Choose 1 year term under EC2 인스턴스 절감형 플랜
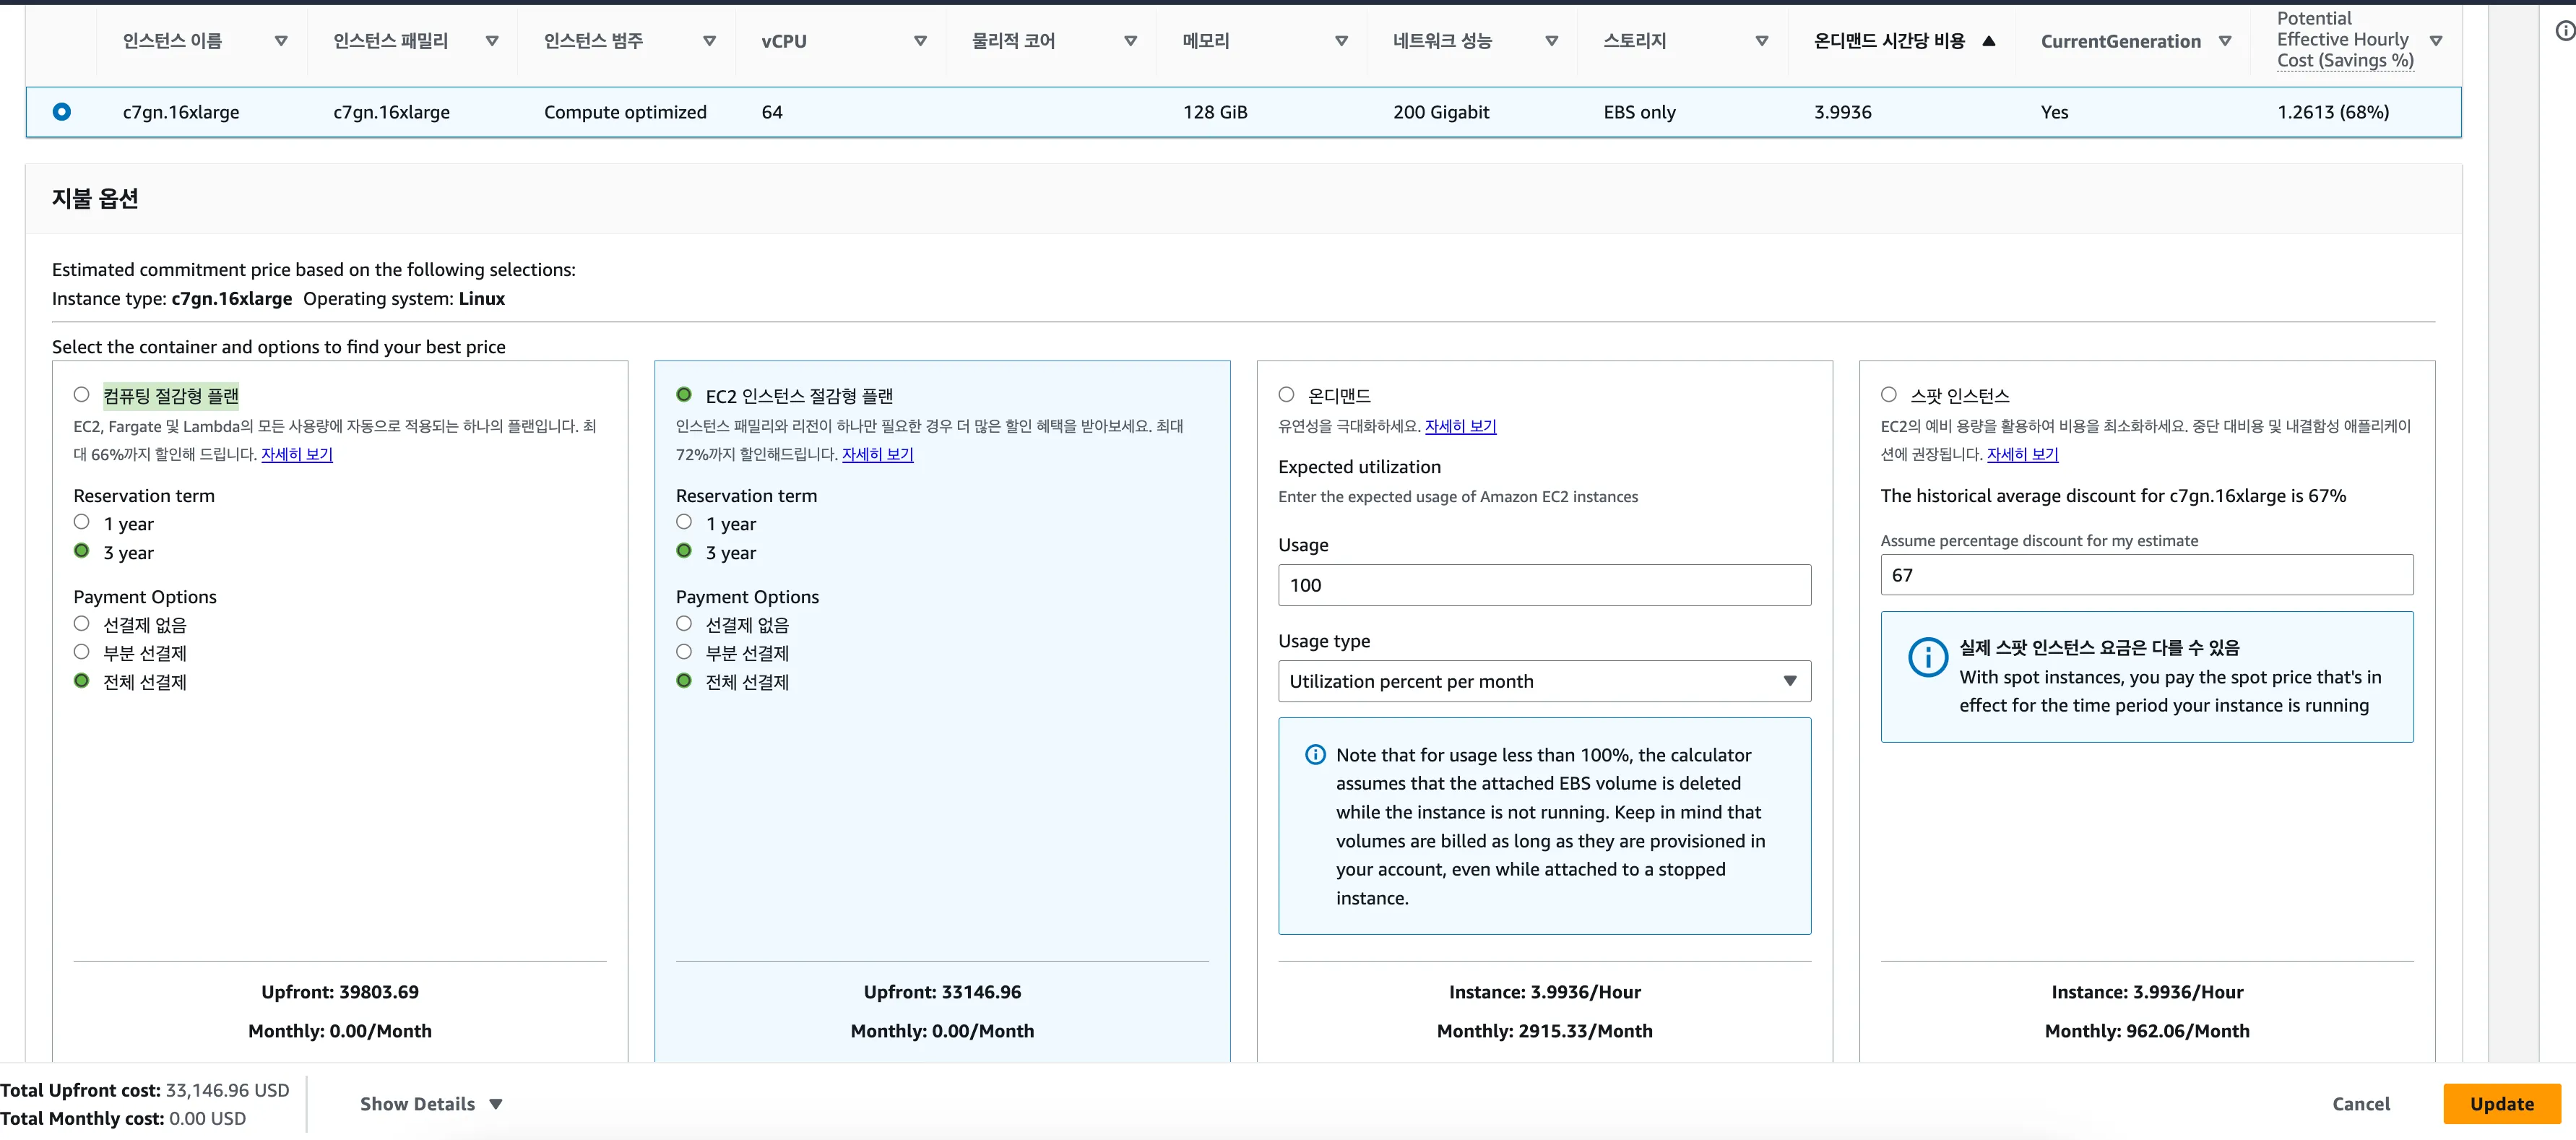 click(x=684, y=522)
